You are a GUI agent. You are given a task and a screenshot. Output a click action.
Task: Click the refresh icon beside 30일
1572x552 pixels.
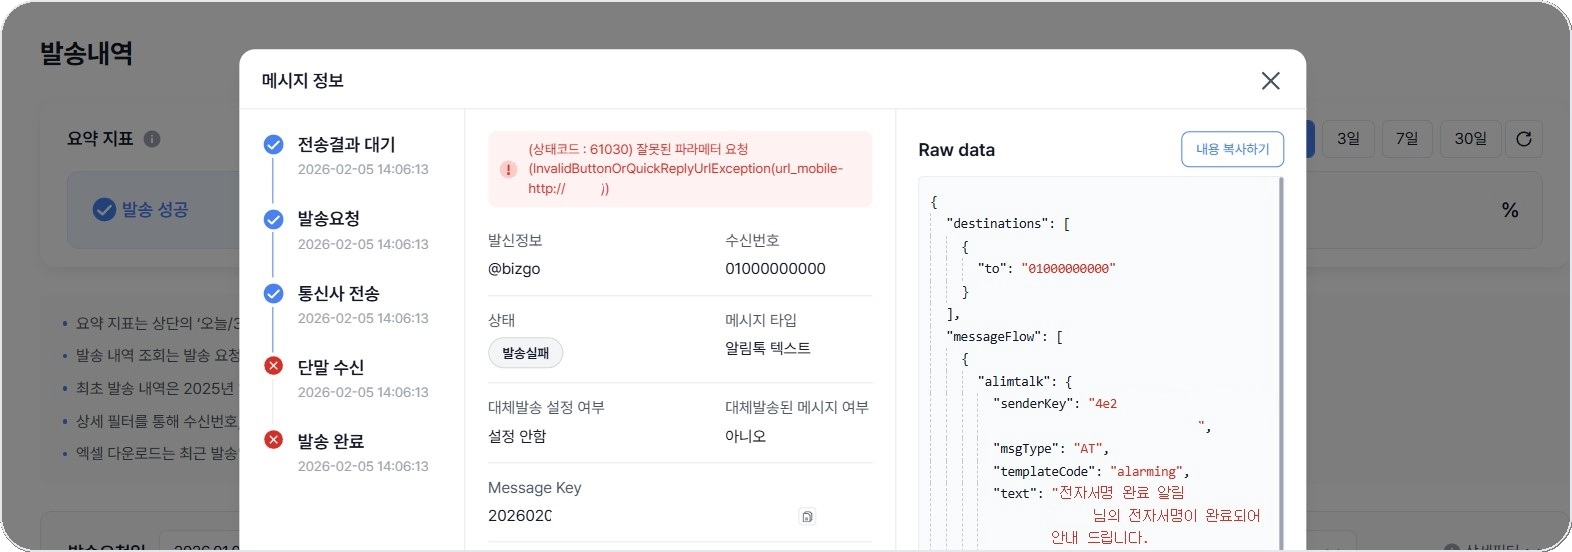tap(1524, 139)
